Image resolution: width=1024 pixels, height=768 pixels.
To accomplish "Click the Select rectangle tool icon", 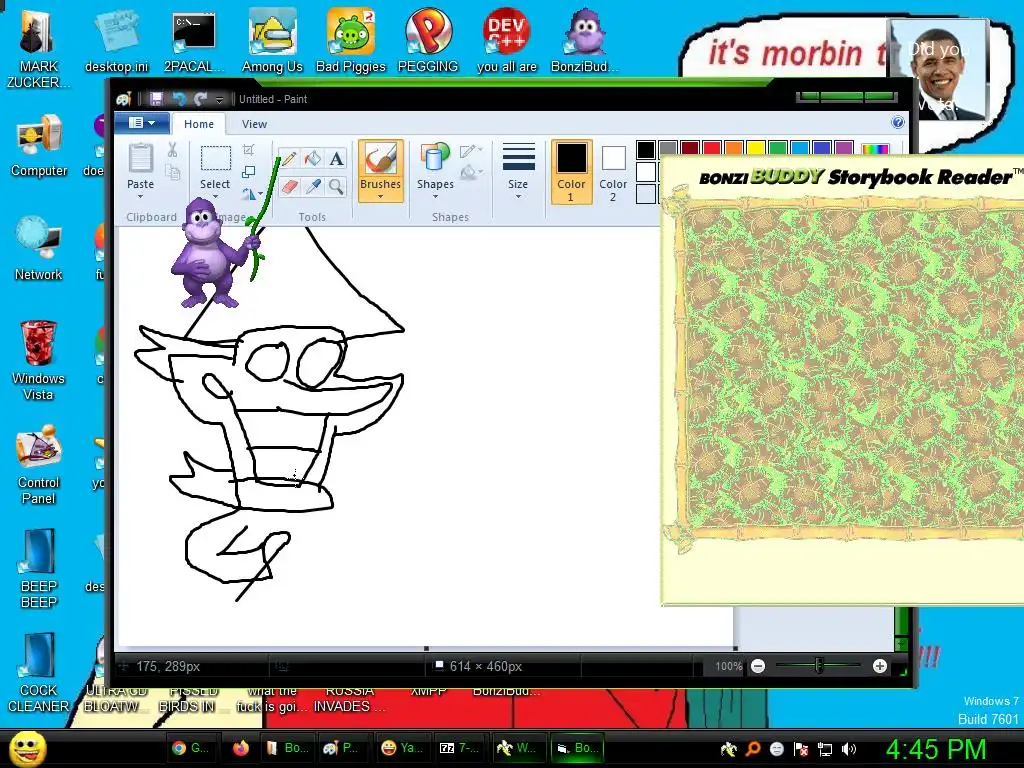I will (x=216, y=159).
